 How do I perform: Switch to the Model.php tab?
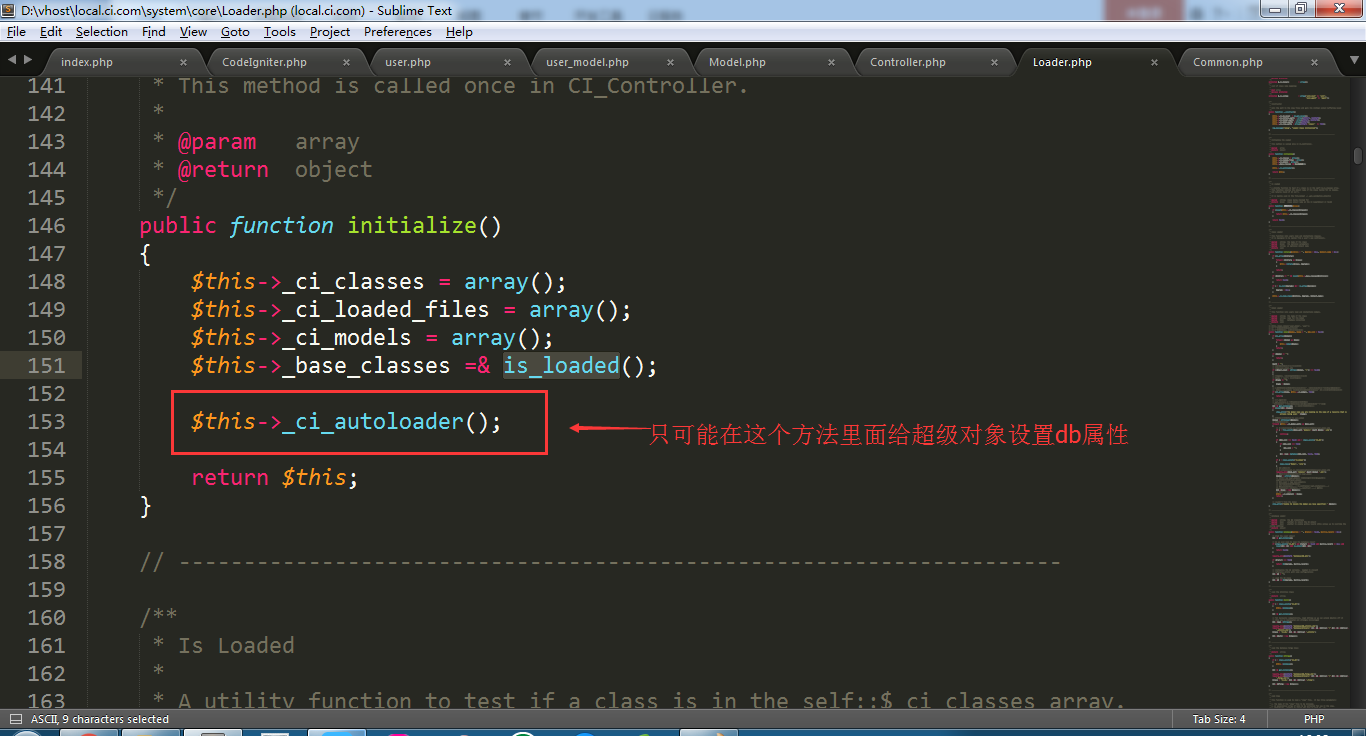(x=737, y=62)
